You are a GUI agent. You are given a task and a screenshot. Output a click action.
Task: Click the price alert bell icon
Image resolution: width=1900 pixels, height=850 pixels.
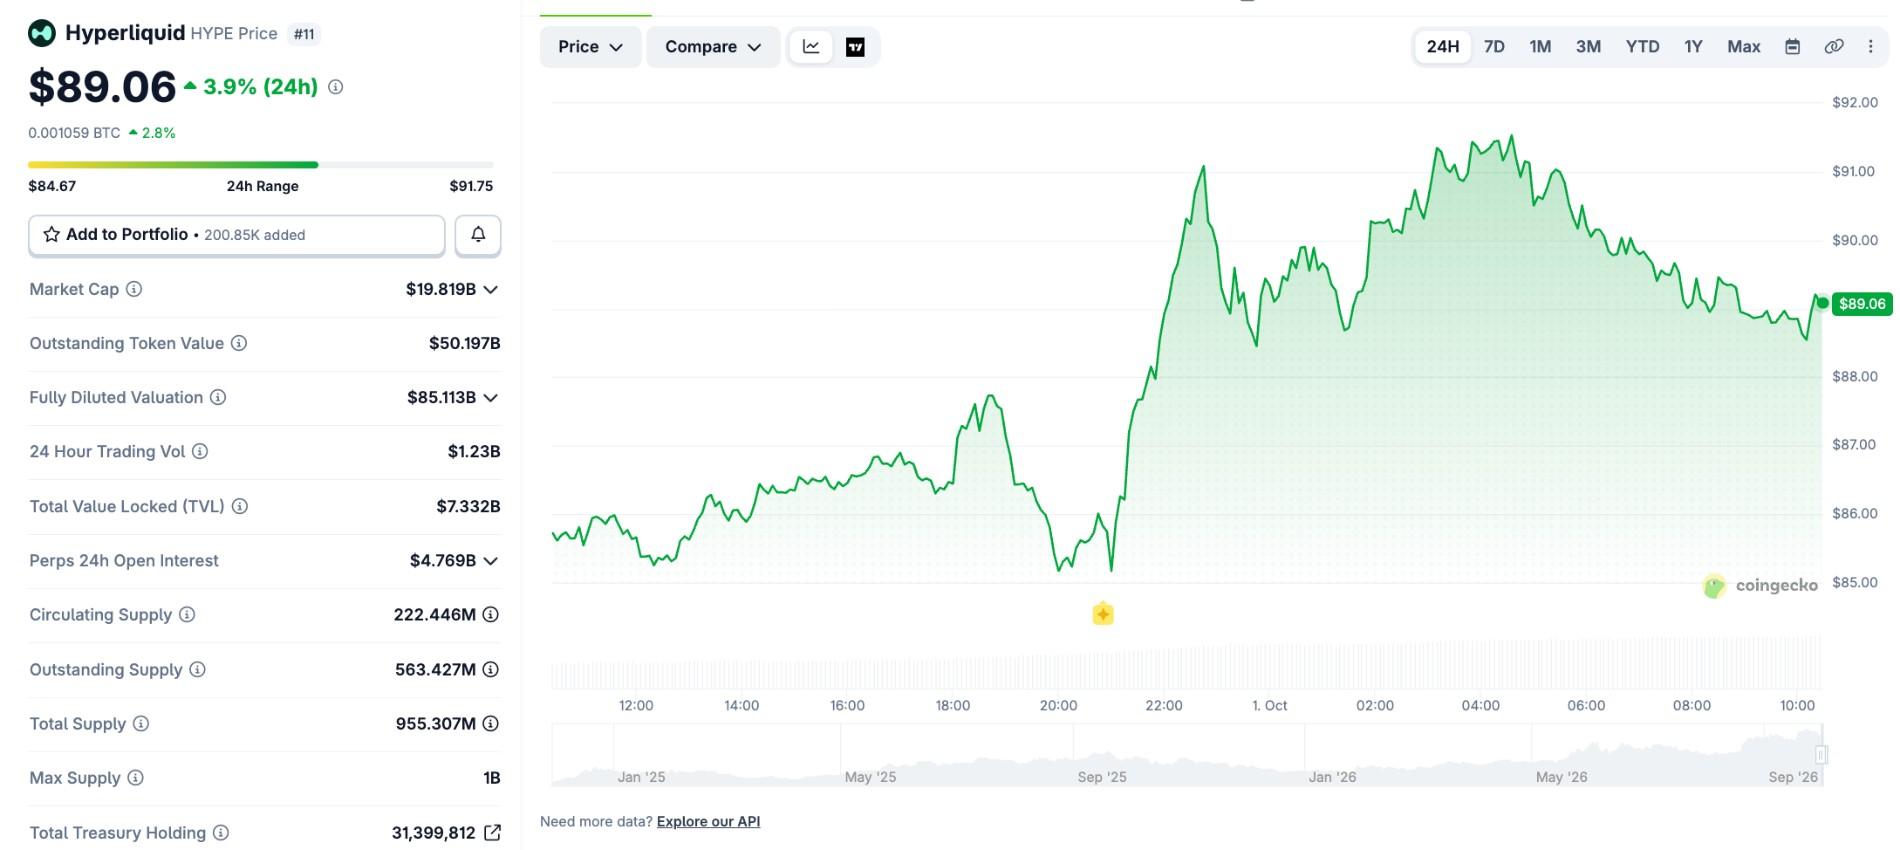pyautogui.click(x=478, y=234)
